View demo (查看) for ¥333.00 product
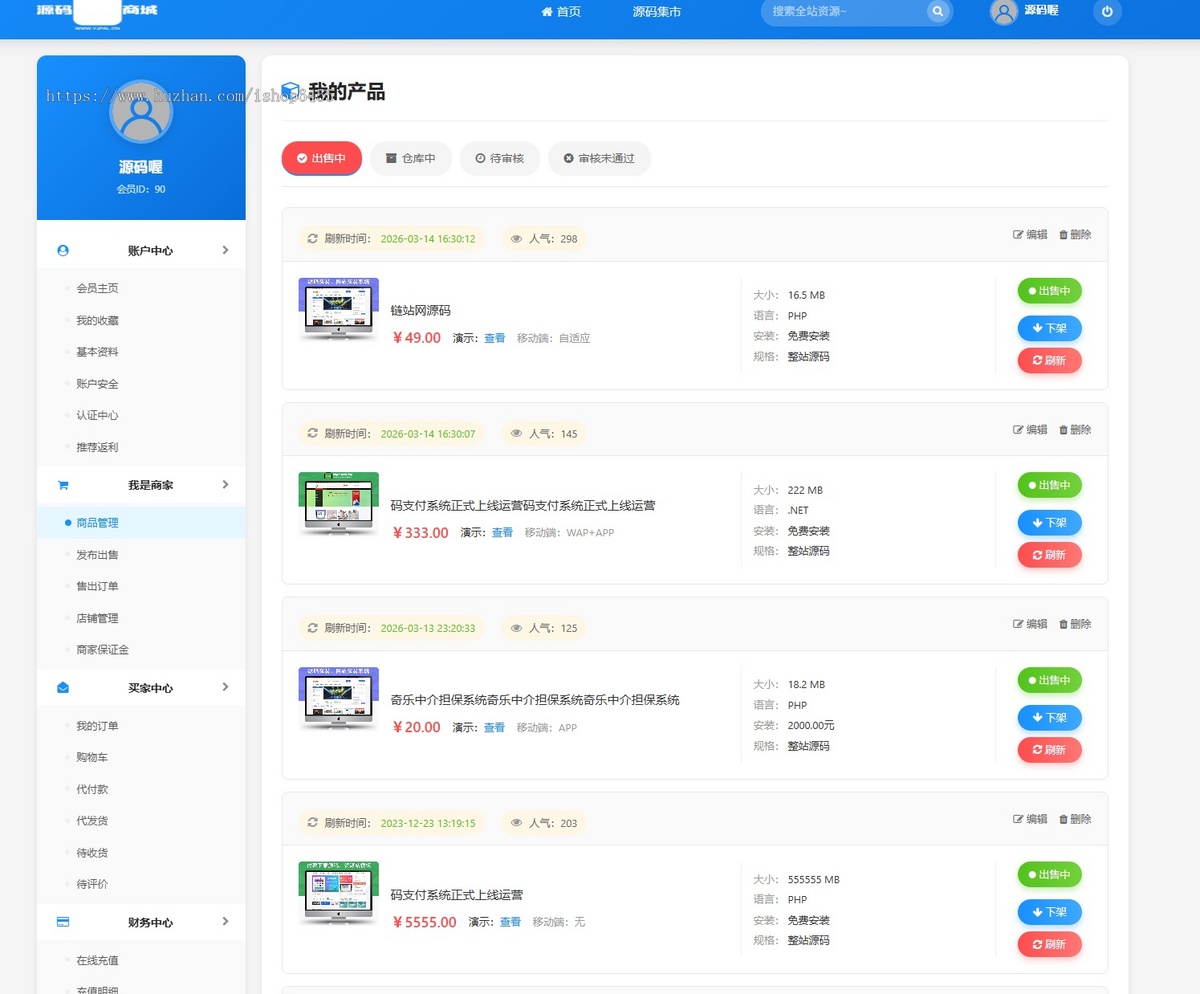 click(x=502, y=533)
